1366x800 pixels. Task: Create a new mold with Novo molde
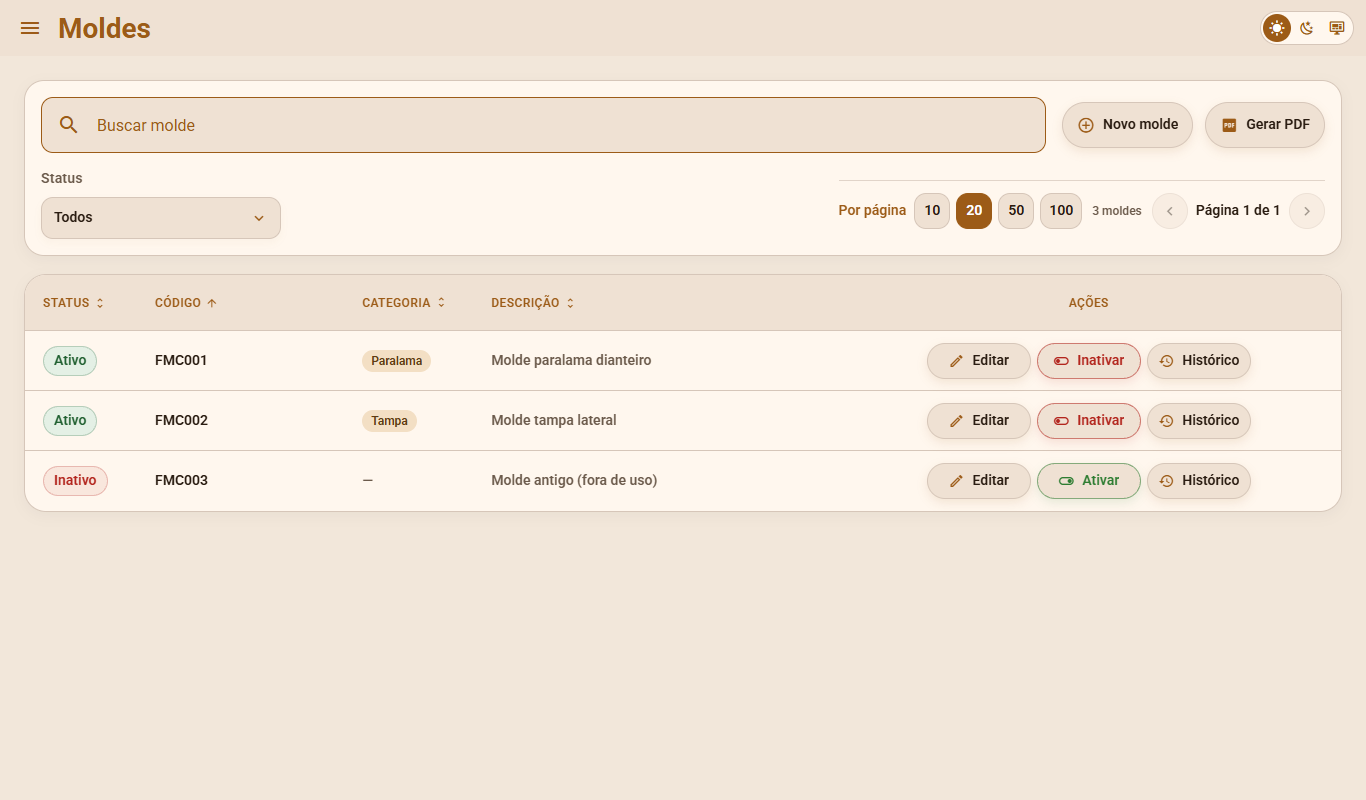click(x=1127, y=125)
